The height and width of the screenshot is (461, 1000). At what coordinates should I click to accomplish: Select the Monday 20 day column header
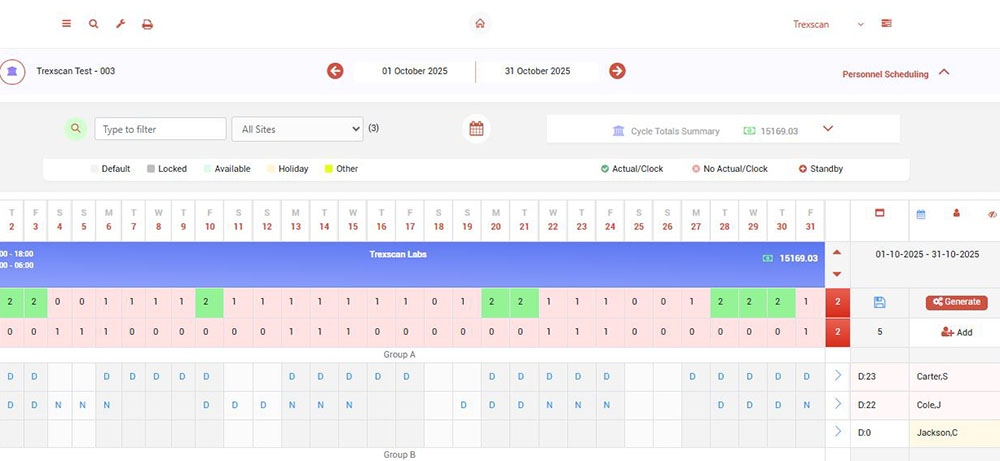496,220
